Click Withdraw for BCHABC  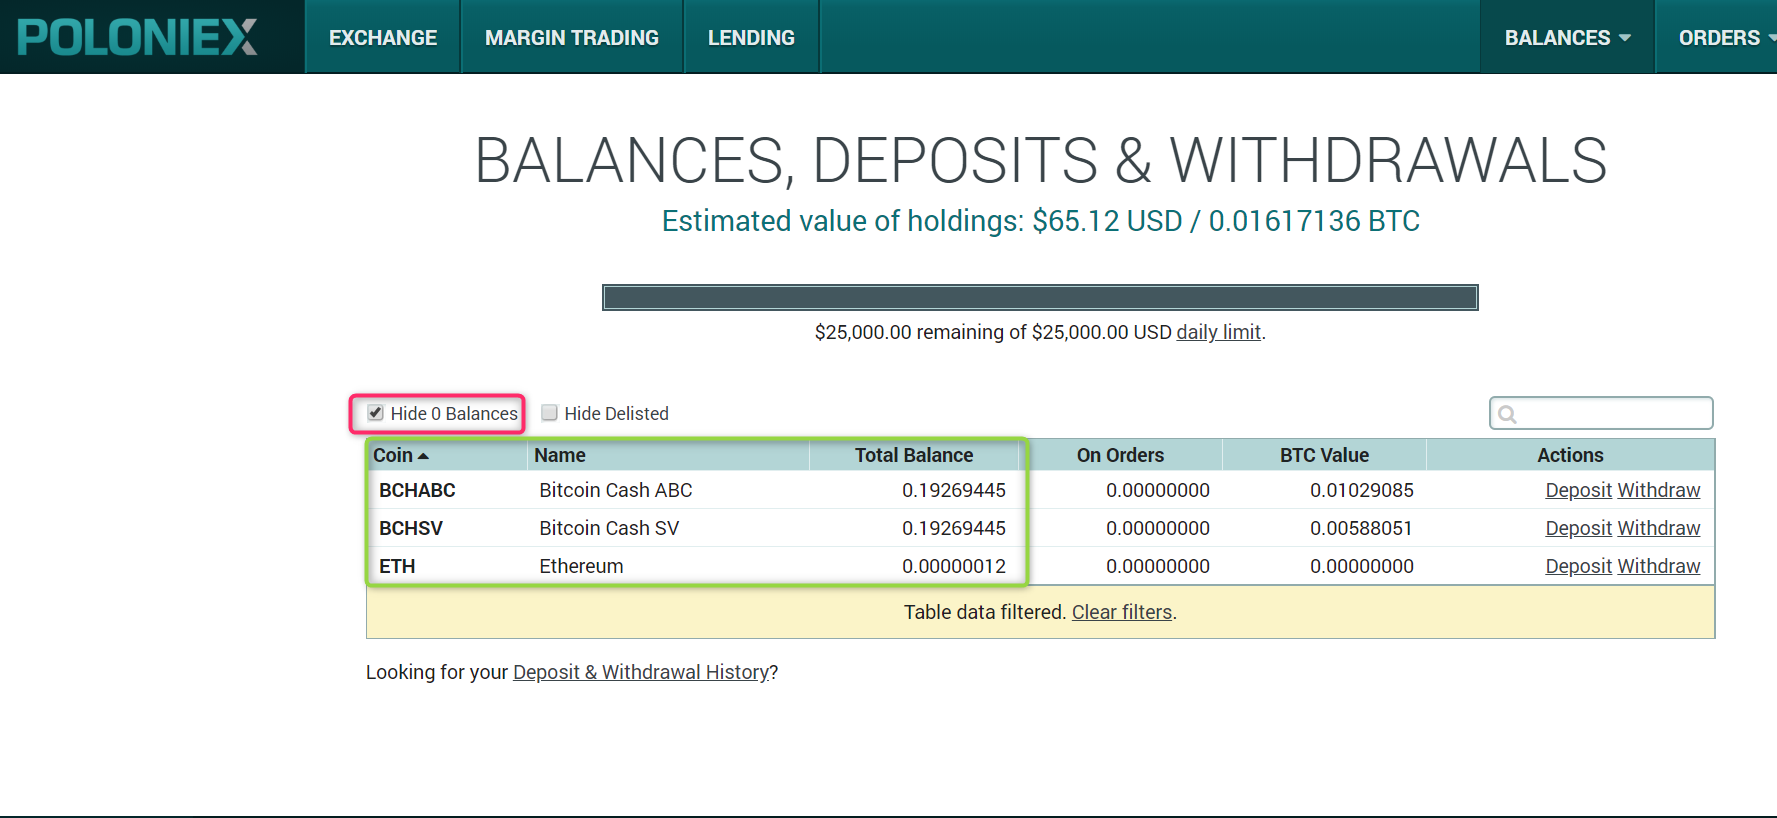tap(1659, 490)
